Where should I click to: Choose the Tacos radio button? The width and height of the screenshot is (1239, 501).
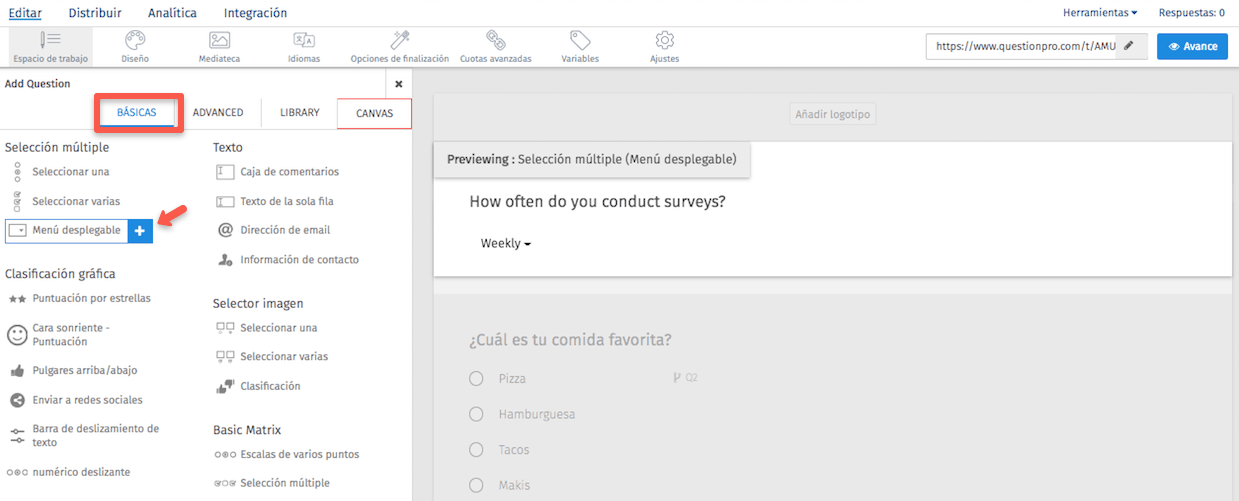click(x=476, y=450)
